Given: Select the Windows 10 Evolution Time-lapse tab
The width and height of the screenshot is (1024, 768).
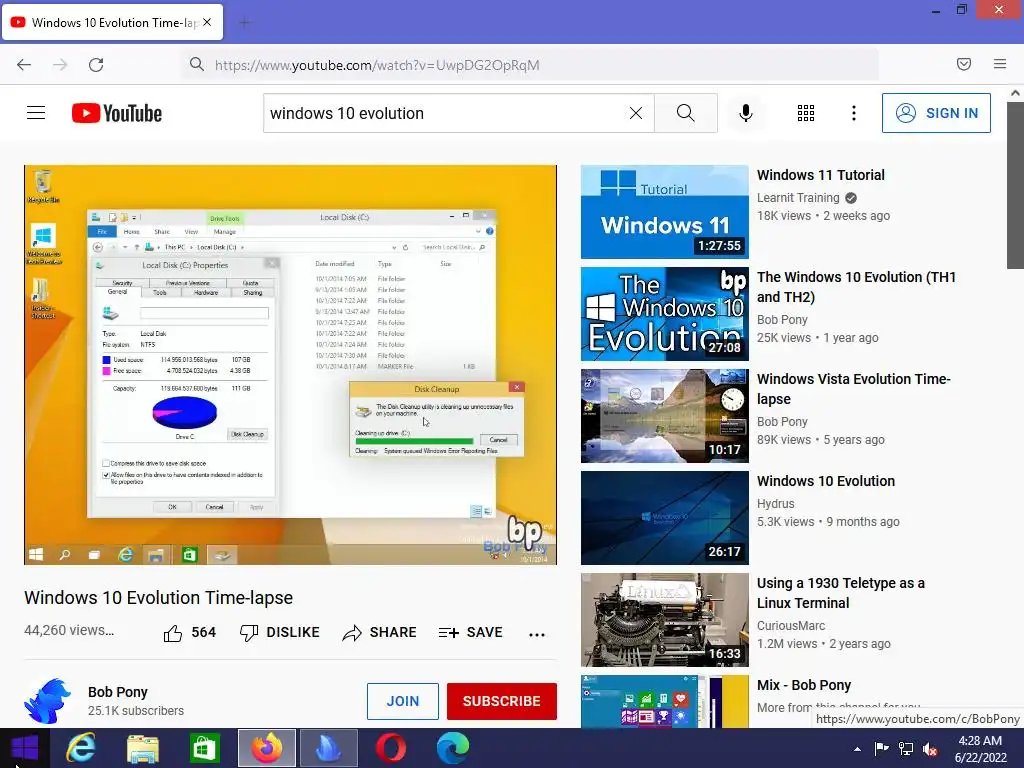Looking at the screenshot, I should (112, 22).
